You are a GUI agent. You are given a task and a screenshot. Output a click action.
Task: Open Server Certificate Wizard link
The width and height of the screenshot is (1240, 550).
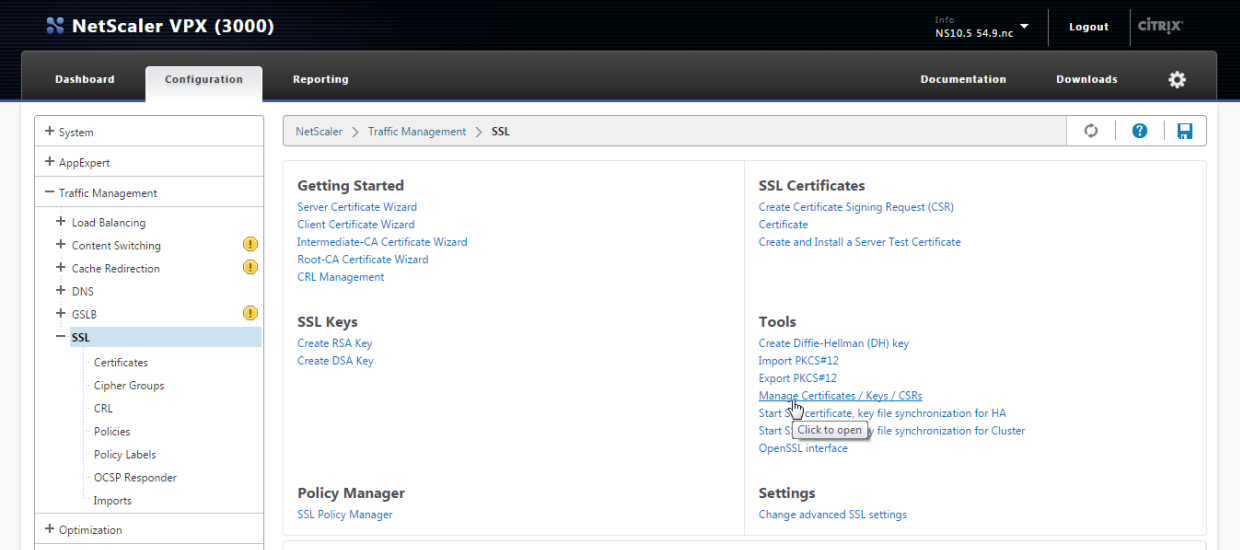point(357,207)
